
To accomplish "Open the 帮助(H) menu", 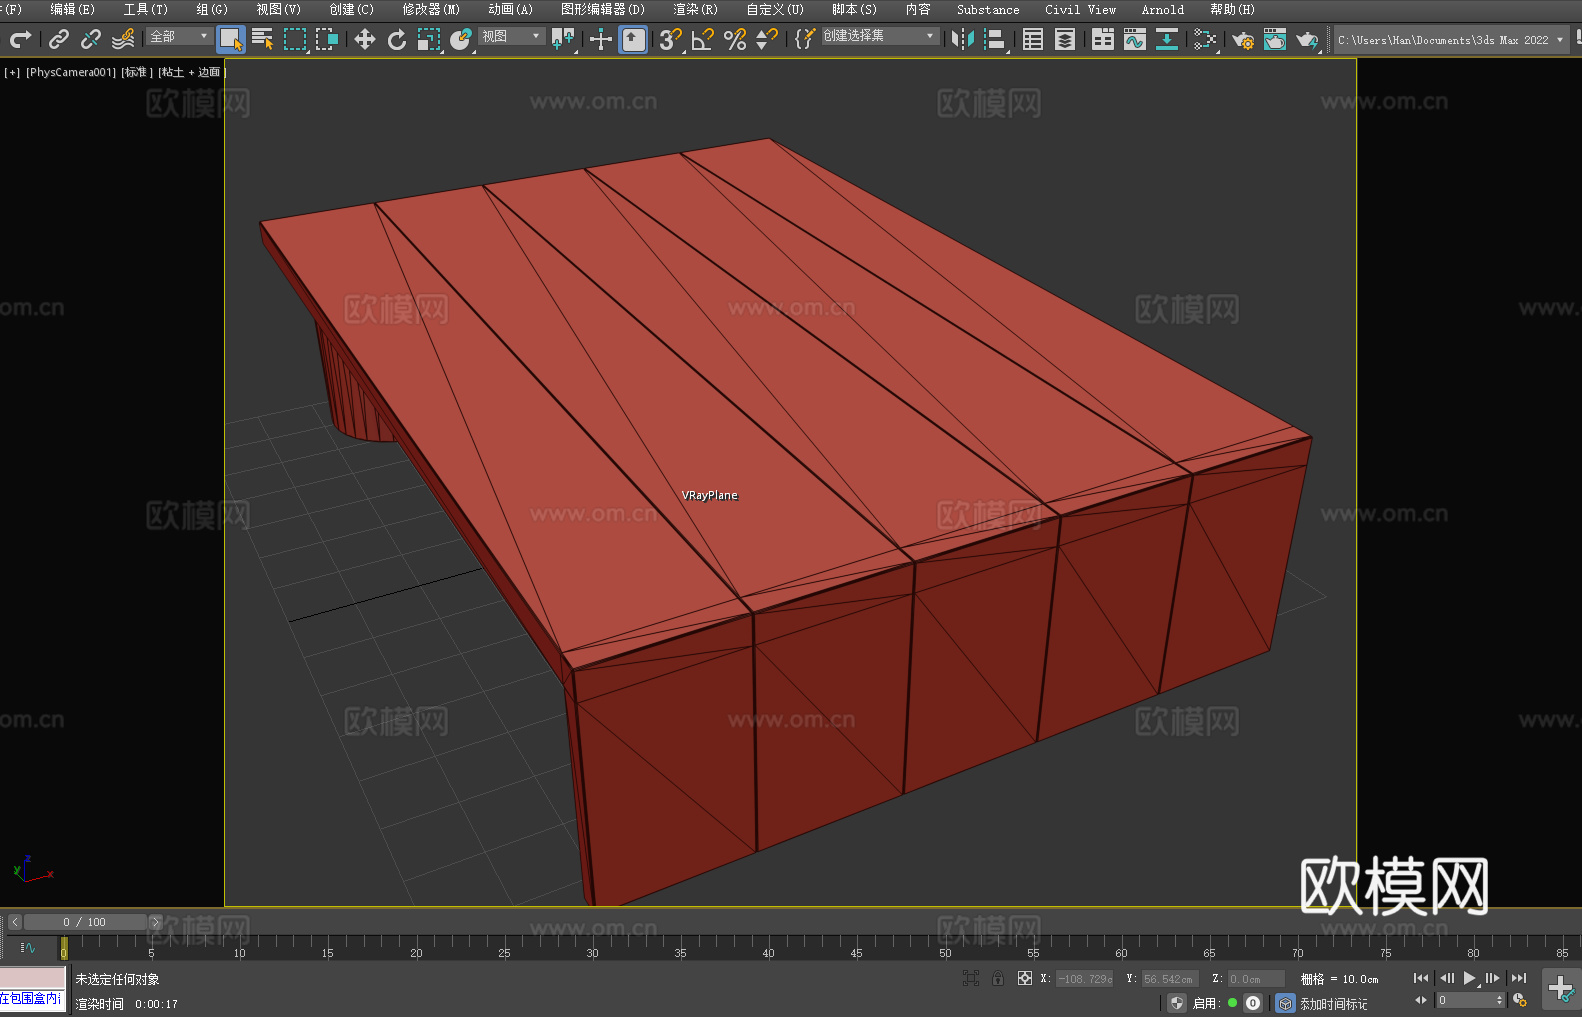I will coord(1232,9).
